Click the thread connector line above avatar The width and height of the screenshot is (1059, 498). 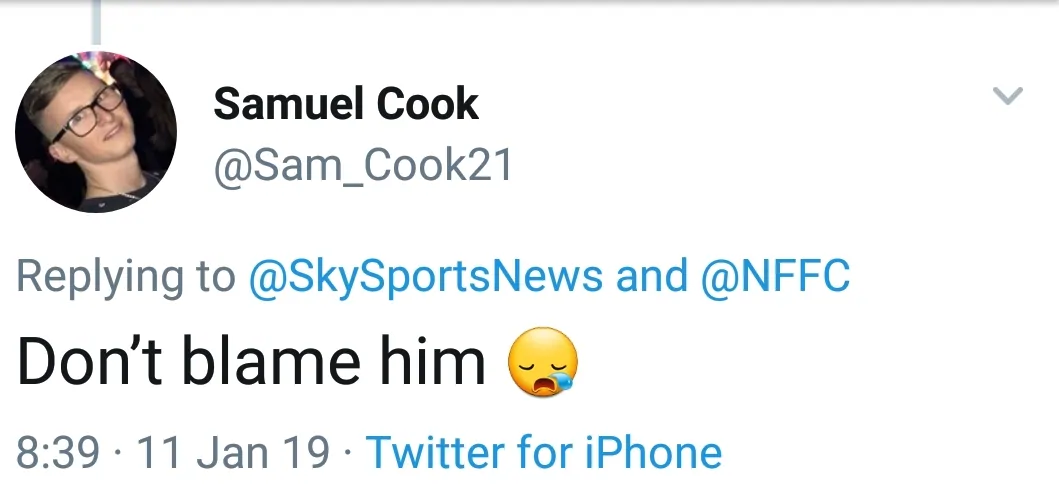tap(97, 22)
